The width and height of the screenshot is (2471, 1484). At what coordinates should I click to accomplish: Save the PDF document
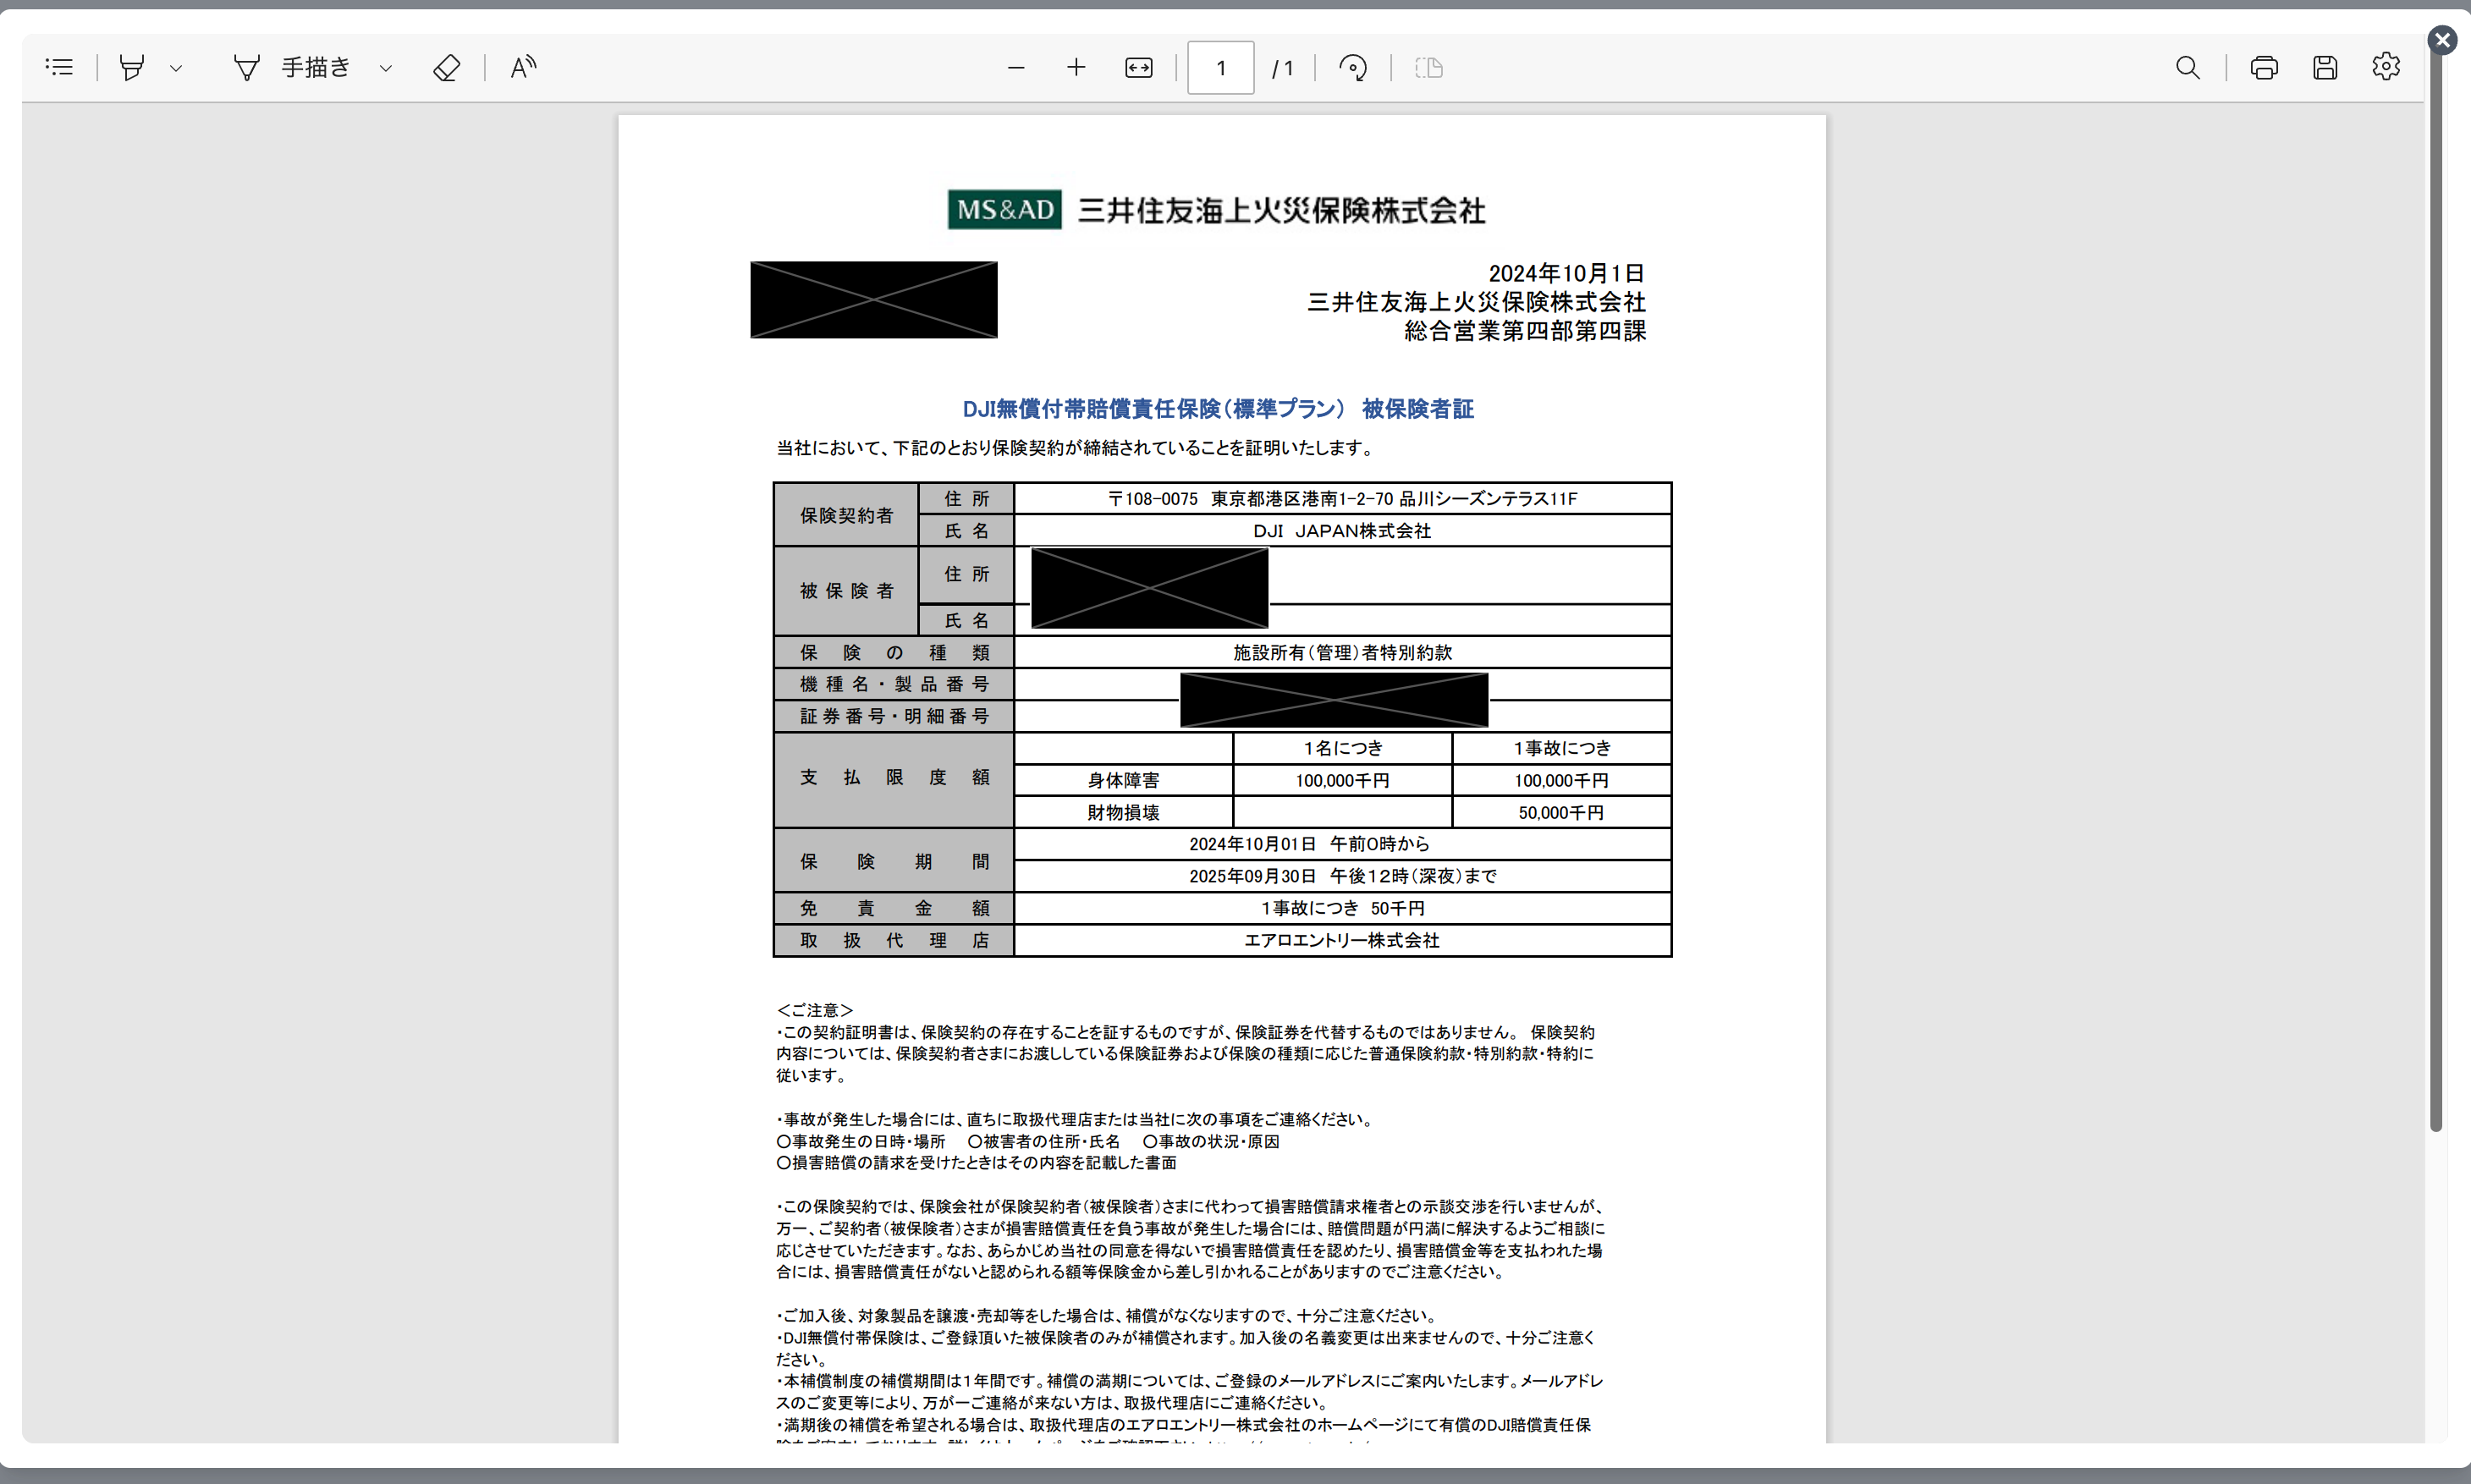click(2325, 67)
